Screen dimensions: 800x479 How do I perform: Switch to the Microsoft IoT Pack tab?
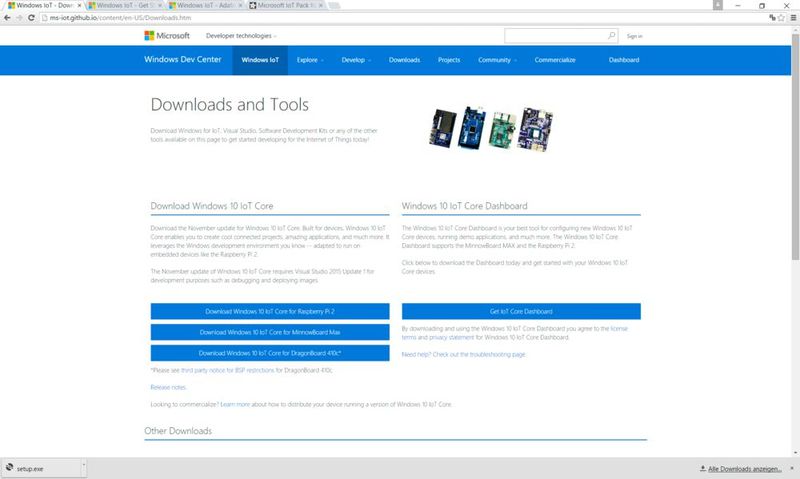(286, 5)
